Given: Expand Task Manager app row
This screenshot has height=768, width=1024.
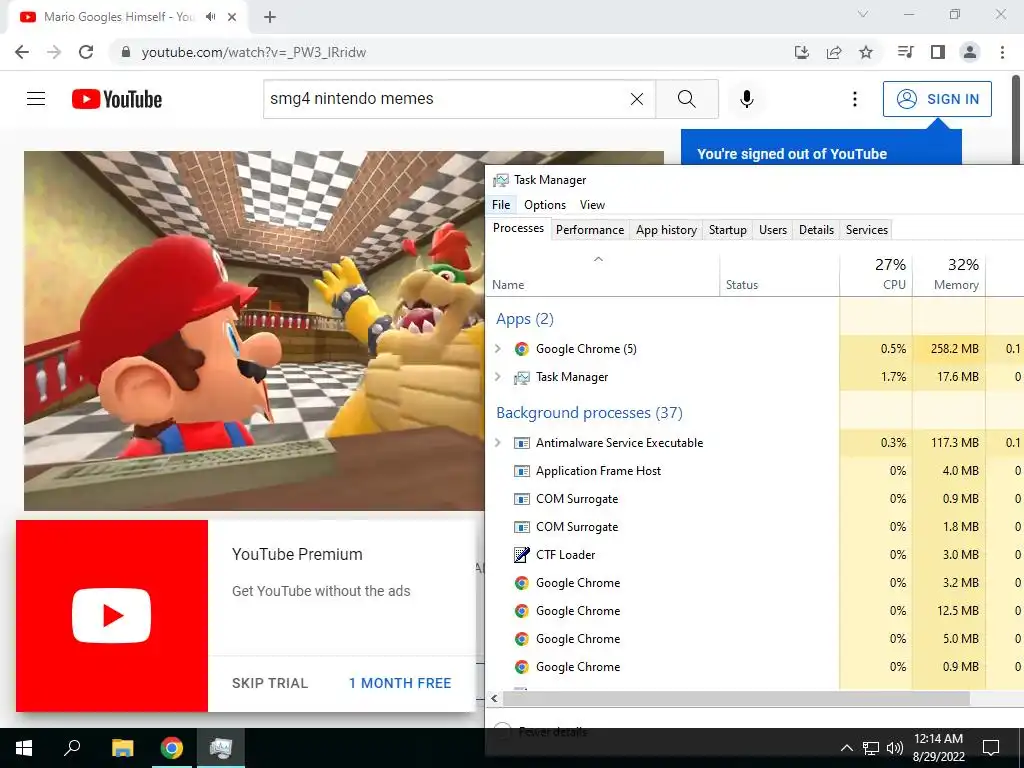Looking at the screenshot, I should (498, 377).
